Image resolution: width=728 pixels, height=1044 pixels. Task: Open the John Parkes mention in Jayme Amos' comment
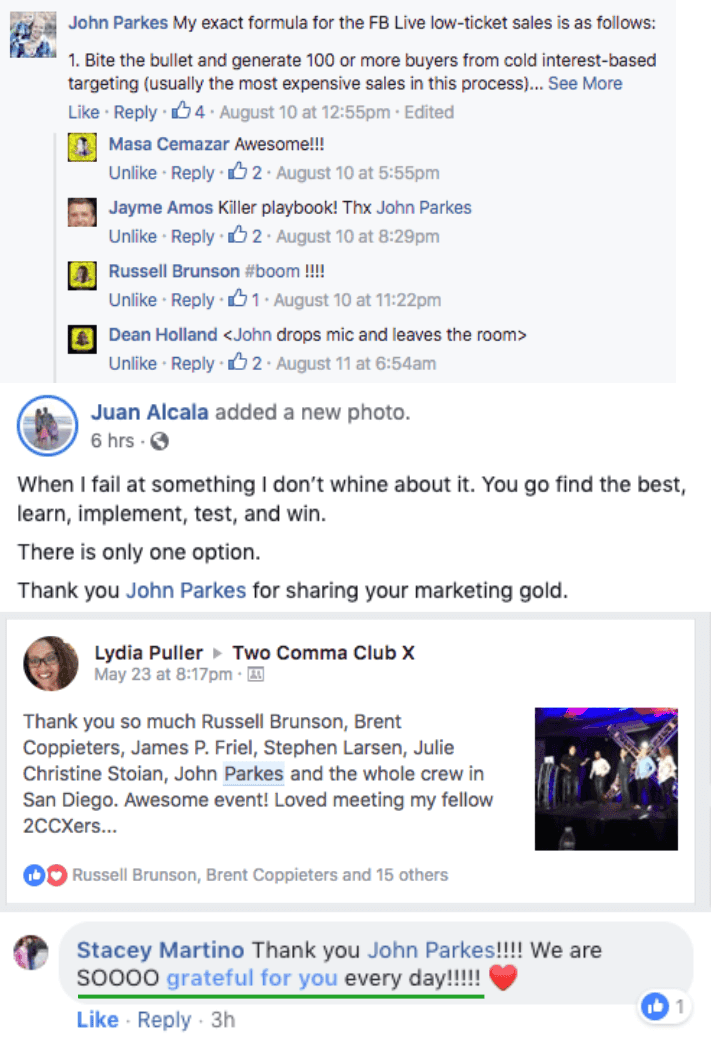(x=424, y=208)
